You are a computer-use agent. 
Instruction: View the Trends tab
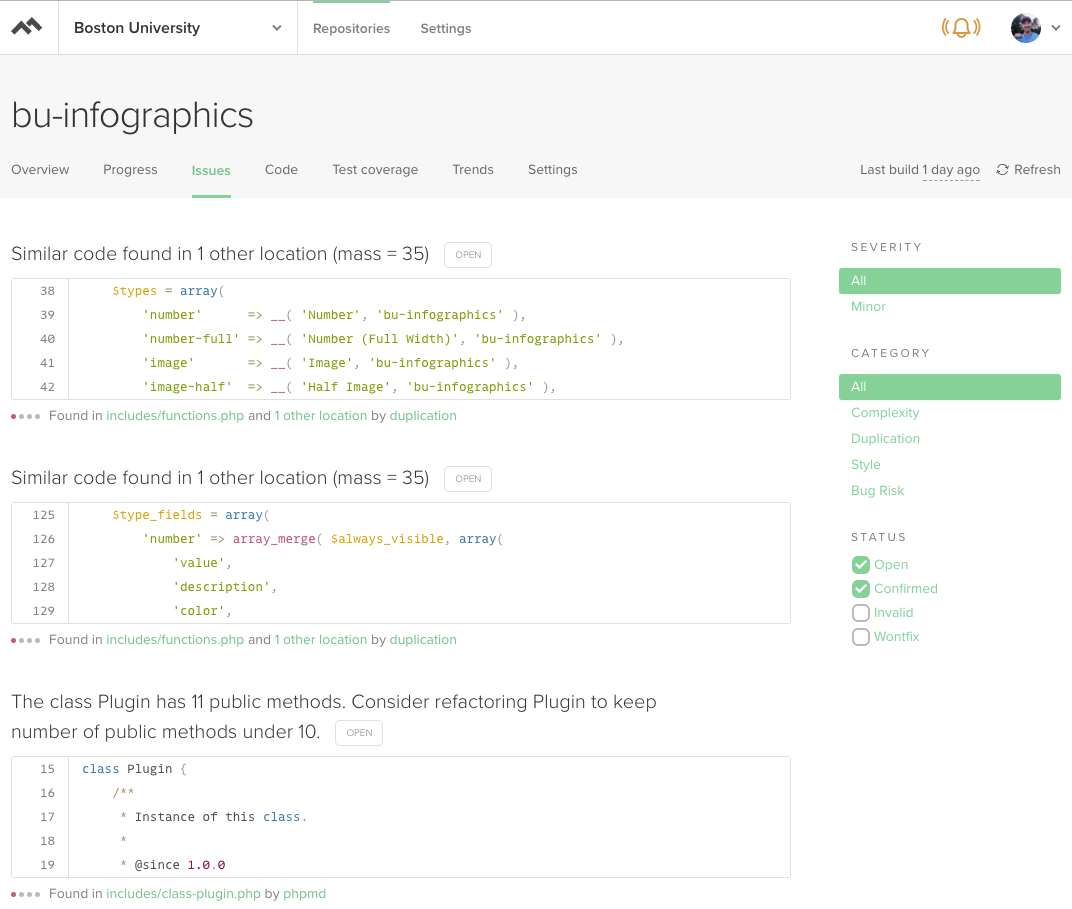point(472,169)
